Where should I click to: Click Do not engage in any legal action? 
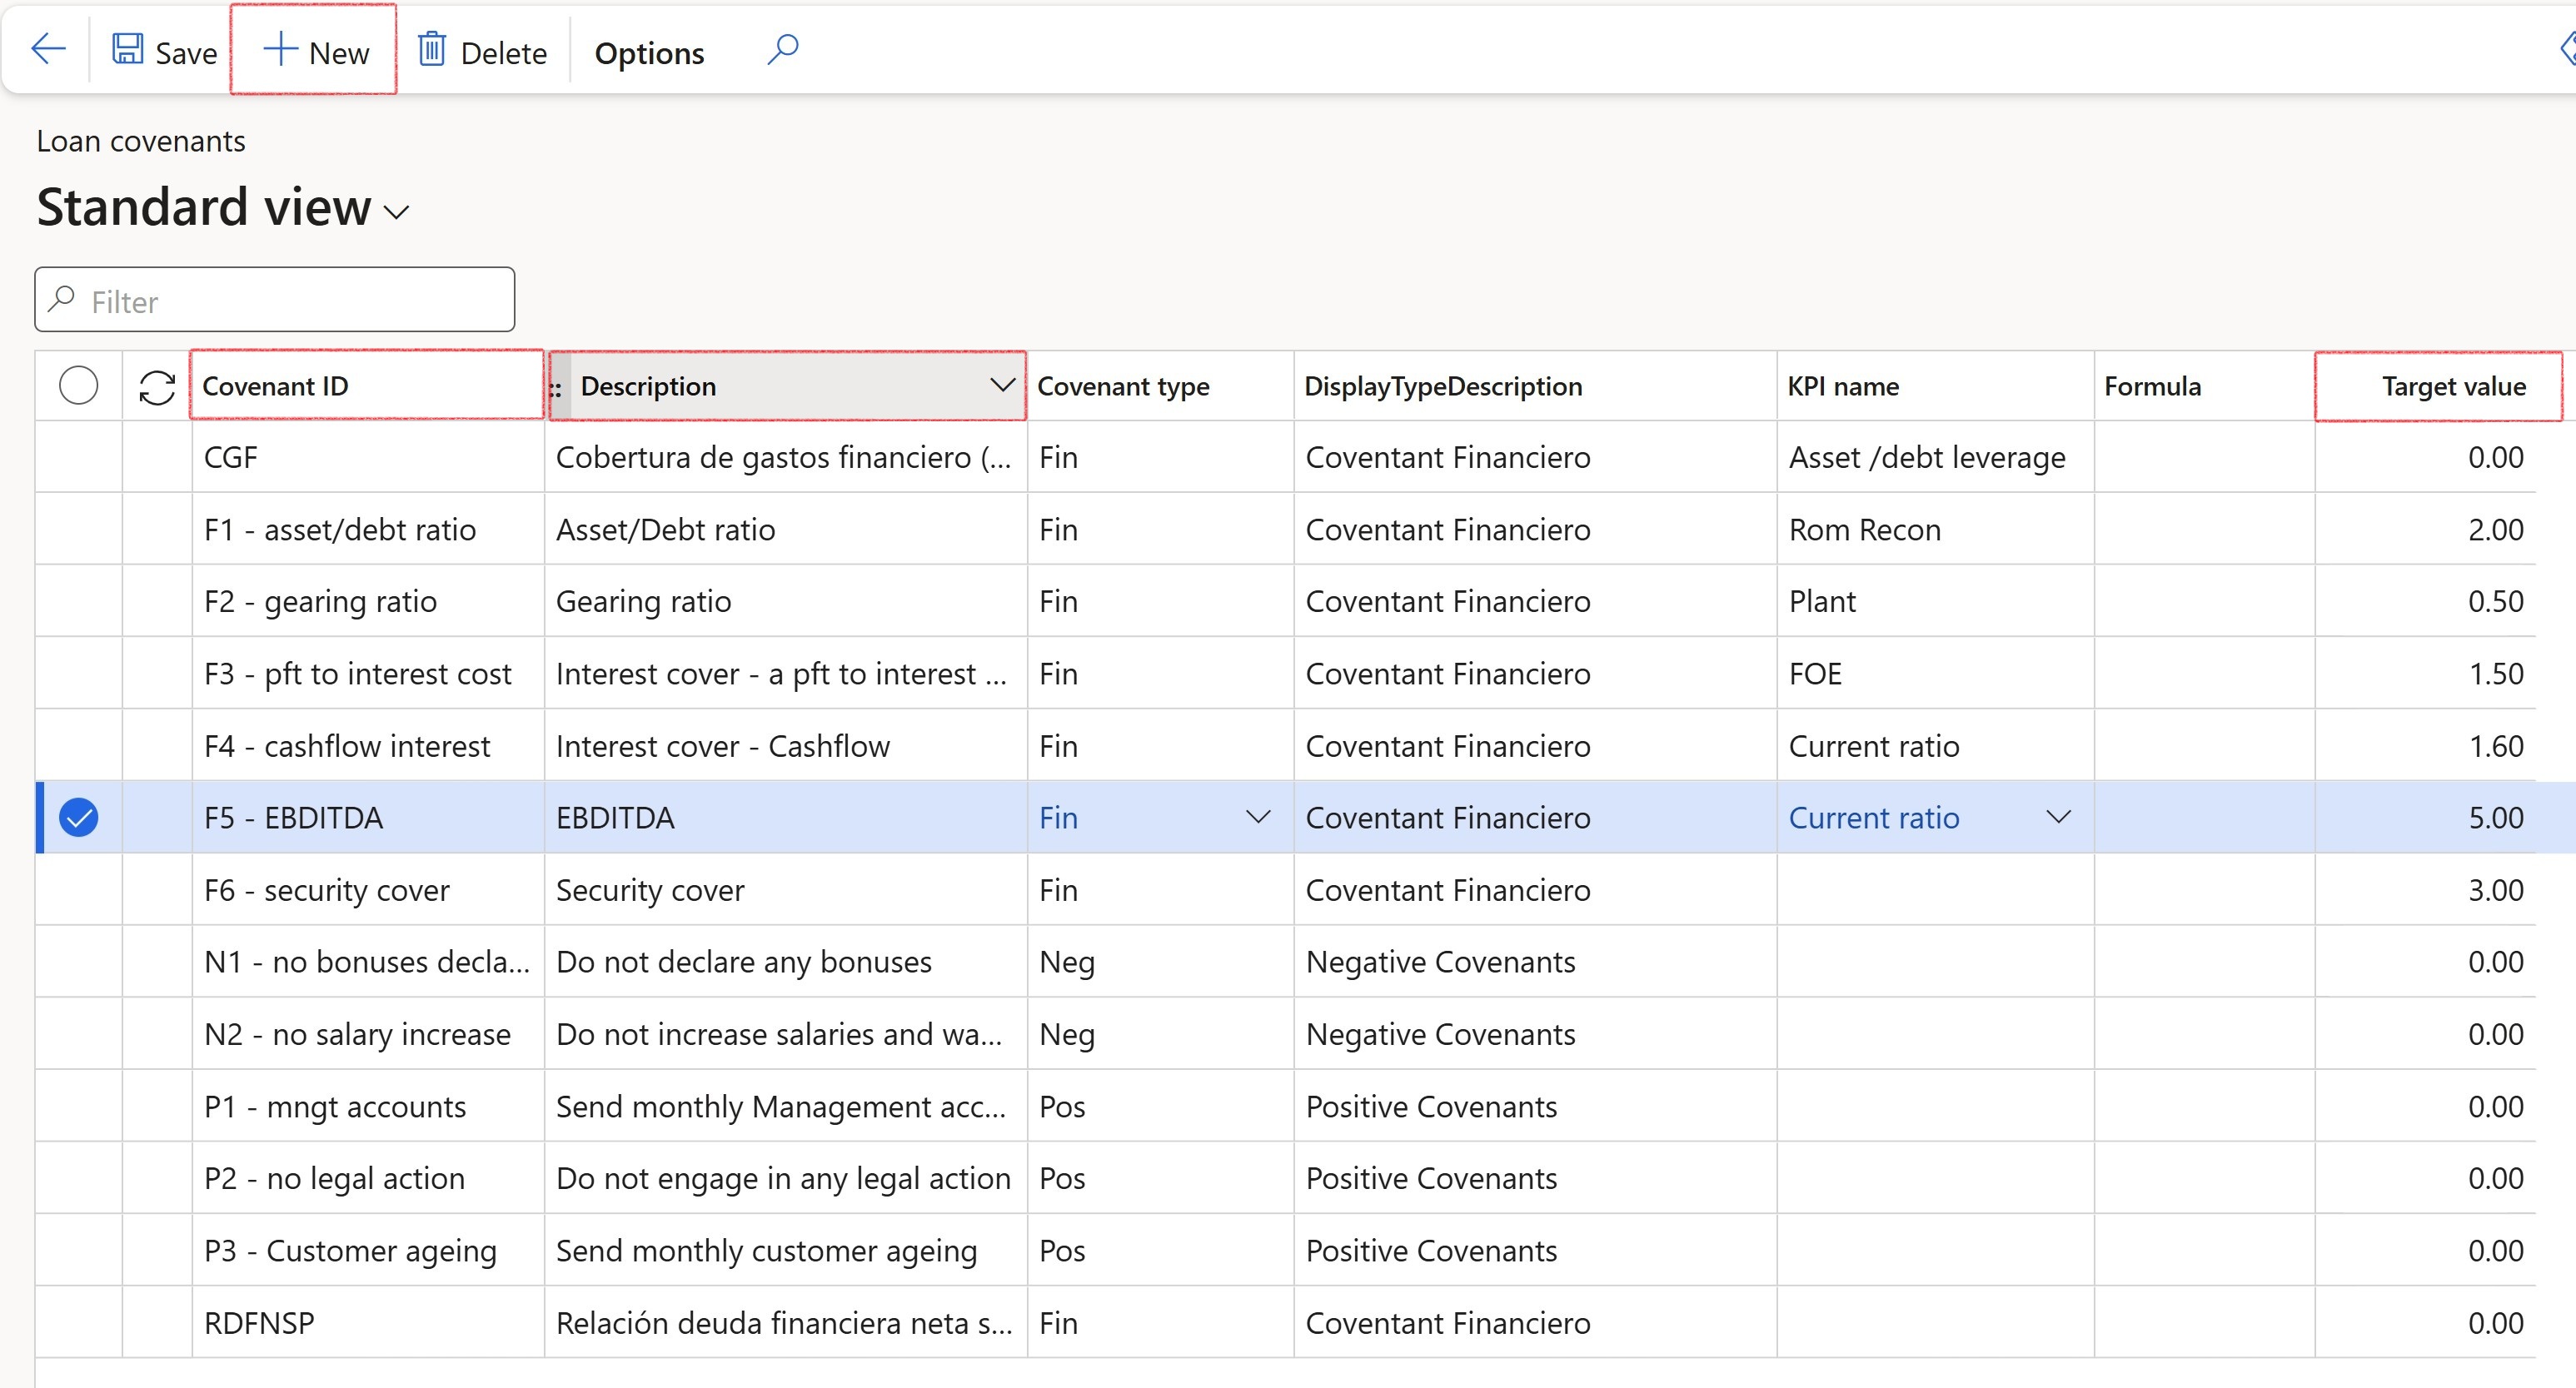(x=786, y=1179)
